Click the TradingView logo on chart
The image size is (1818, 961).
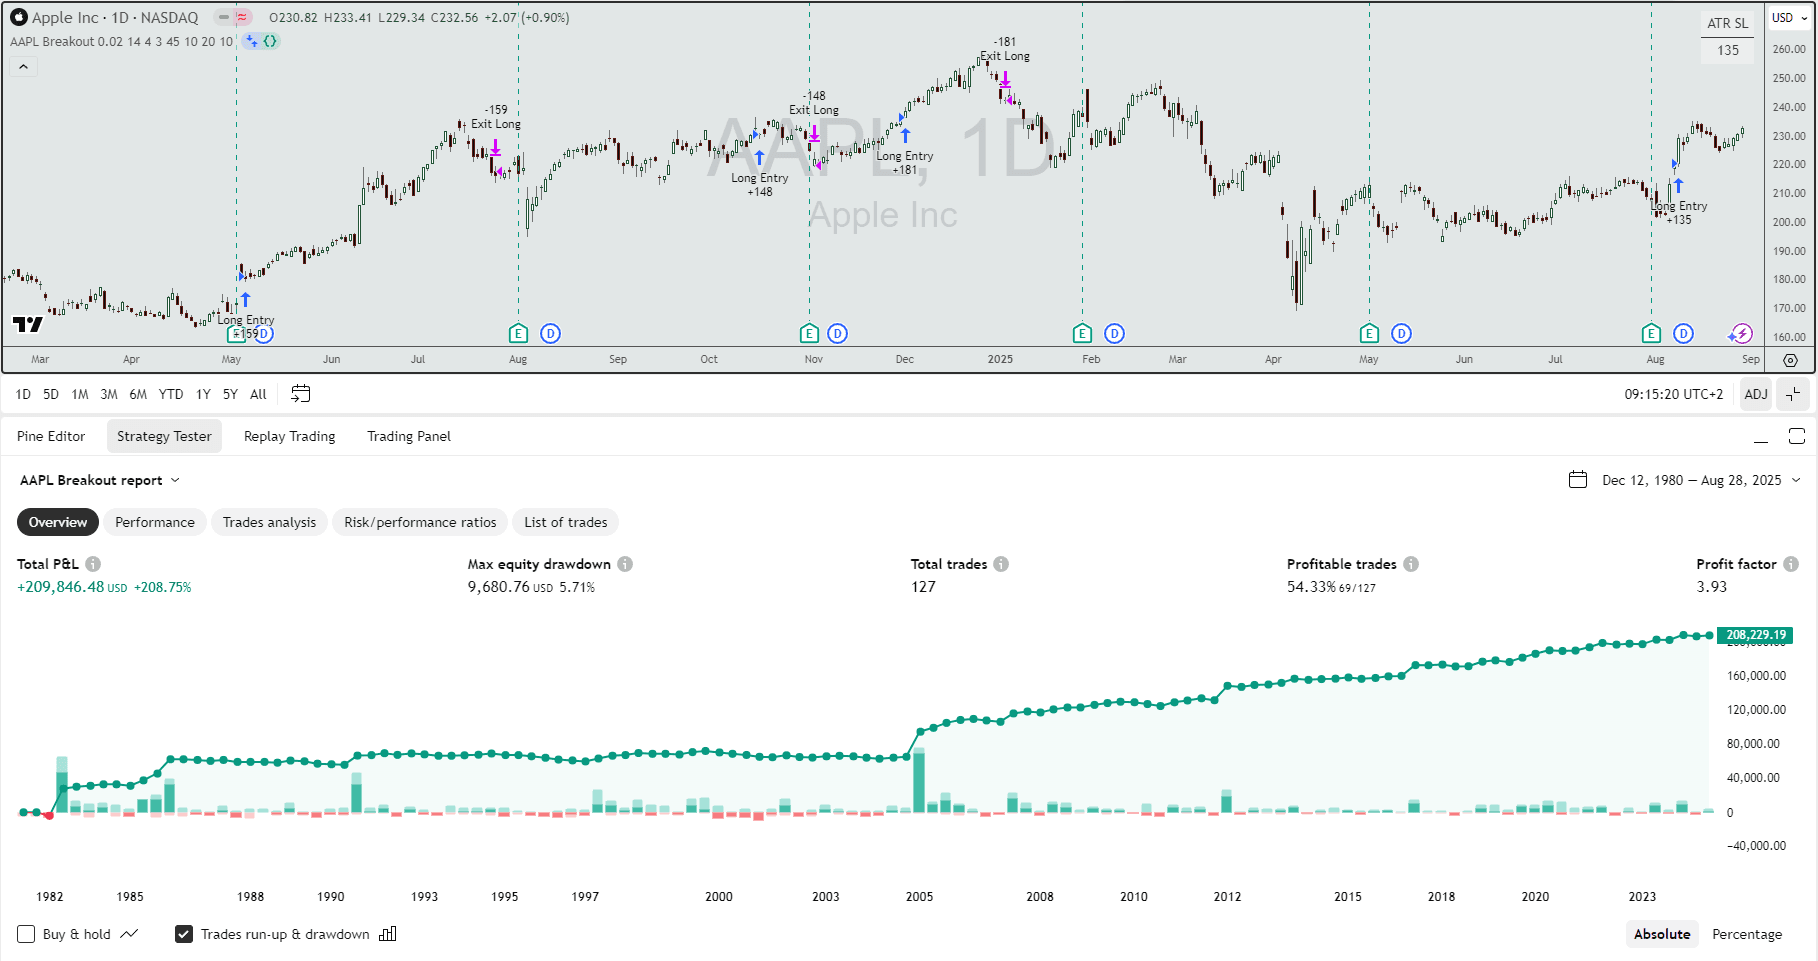28,324
